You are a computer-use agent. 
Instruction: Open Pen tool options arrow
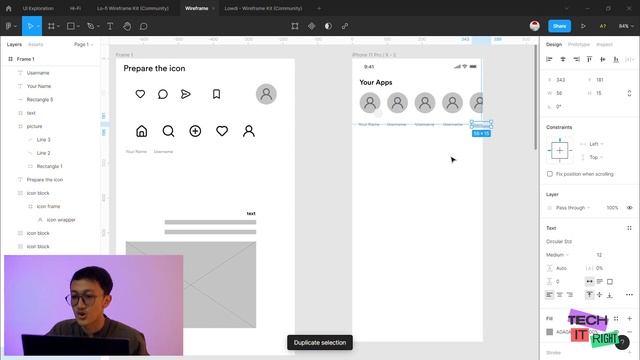(98, 27)
